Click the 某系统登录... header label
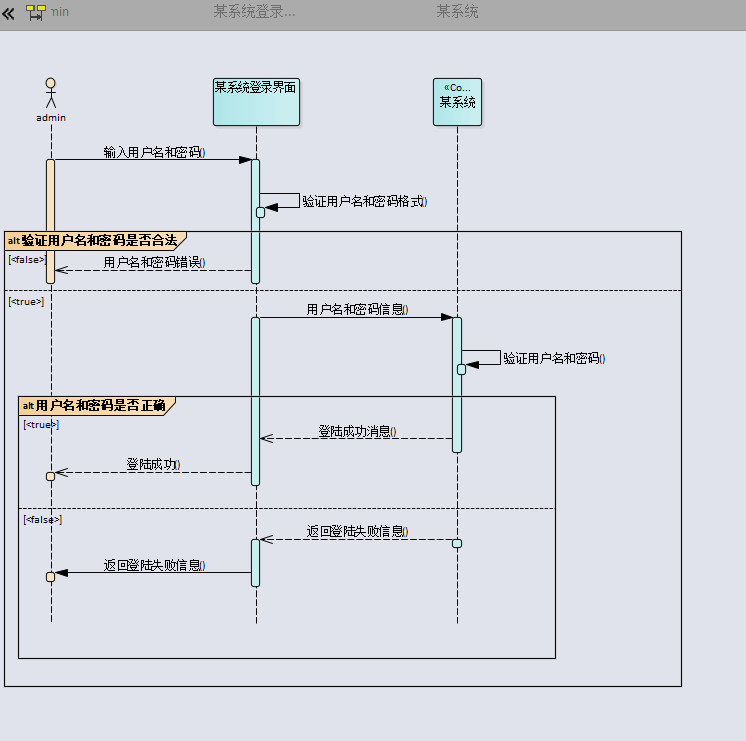 pyautogui.click(x=254, y=12)
